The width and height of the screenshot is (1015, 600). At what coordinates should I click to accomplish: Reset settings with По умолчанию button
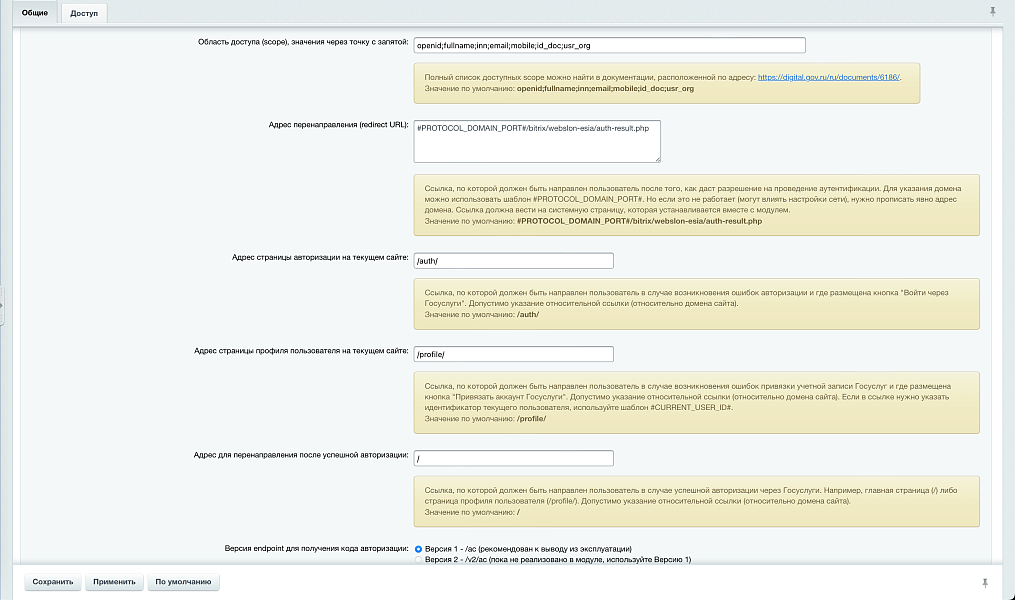pos(182,581)
